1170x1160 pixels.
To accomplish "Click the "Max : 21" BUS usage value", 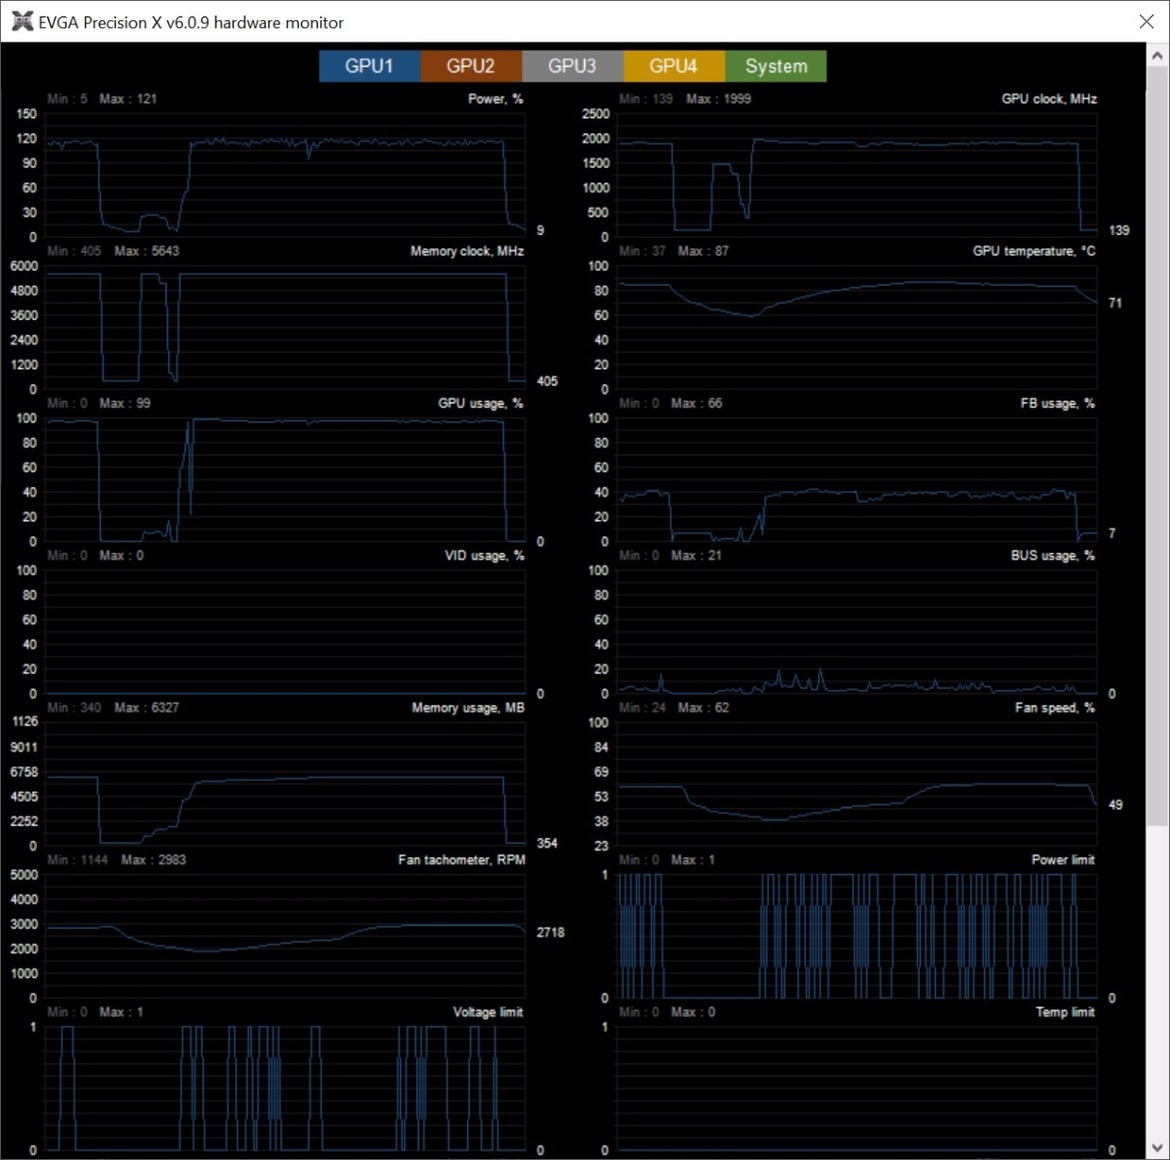I will click(x=696, y=555).
